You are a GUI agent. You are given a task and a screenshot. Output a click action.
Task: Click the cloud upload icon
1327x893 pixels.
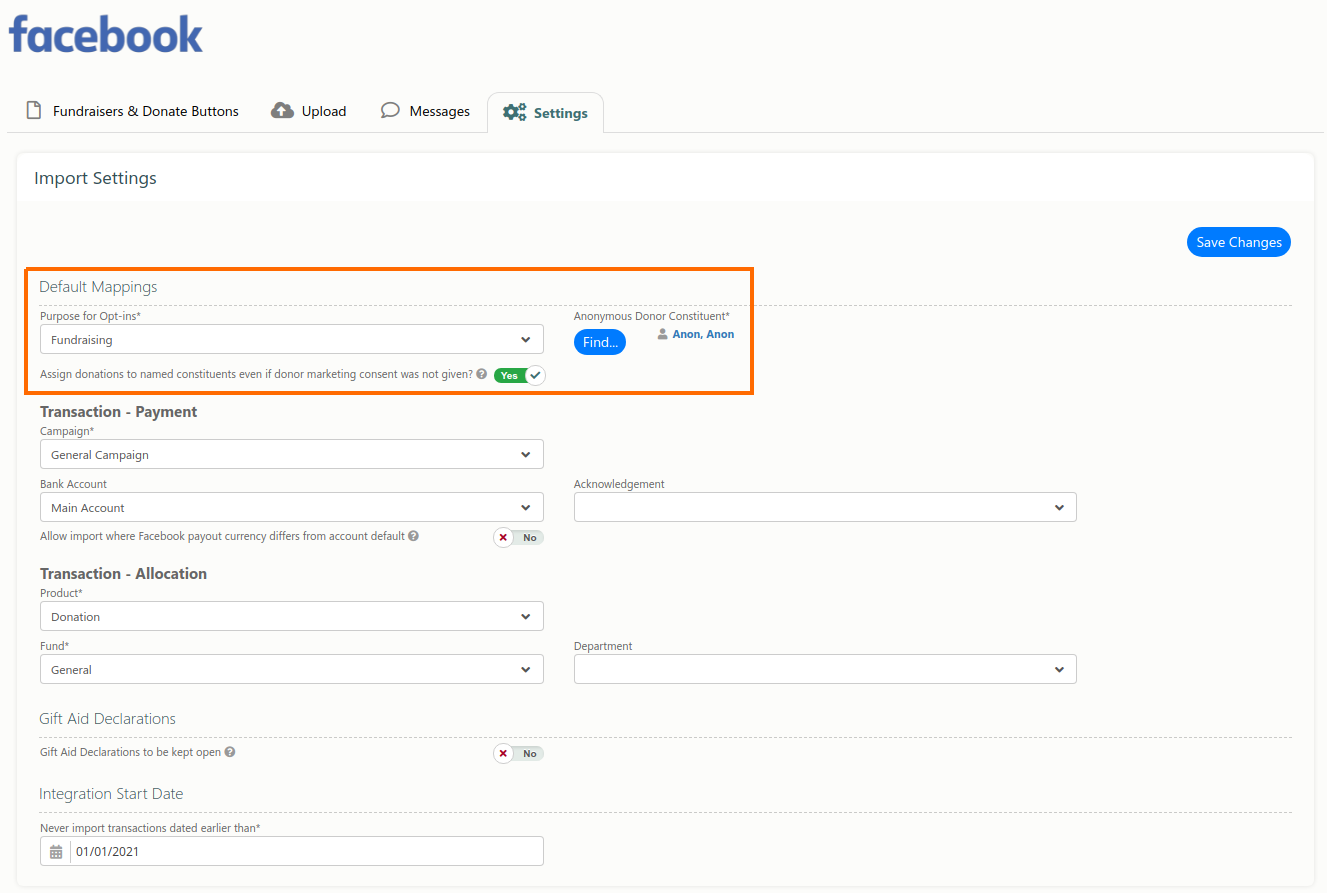pyautogui.click(x=282, y=110)
